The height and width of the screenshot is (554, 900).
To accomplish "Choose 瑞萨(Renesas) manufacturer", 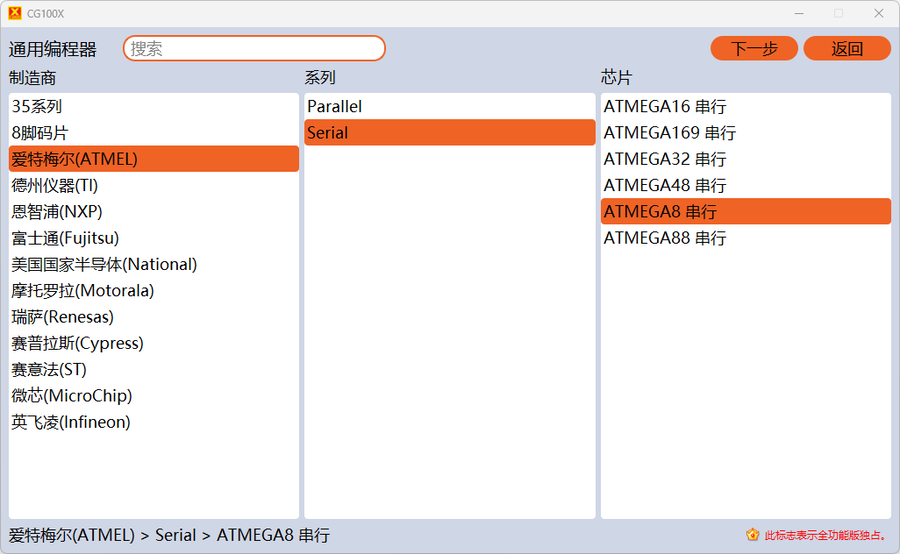I will (63, 317).
